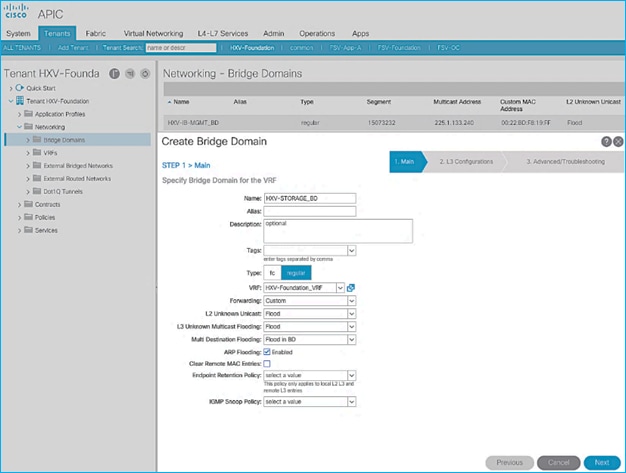626x473 pixels.
Task: Click the Bridge Domains folder icon
Action: coord(37,140)
